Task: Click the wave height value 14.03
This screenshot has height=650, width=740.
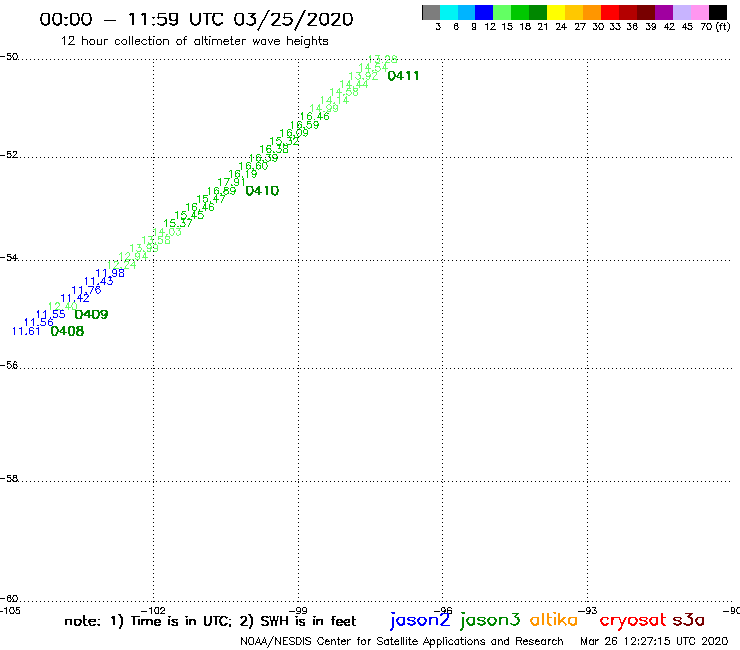Action: [x=168, y=232]
